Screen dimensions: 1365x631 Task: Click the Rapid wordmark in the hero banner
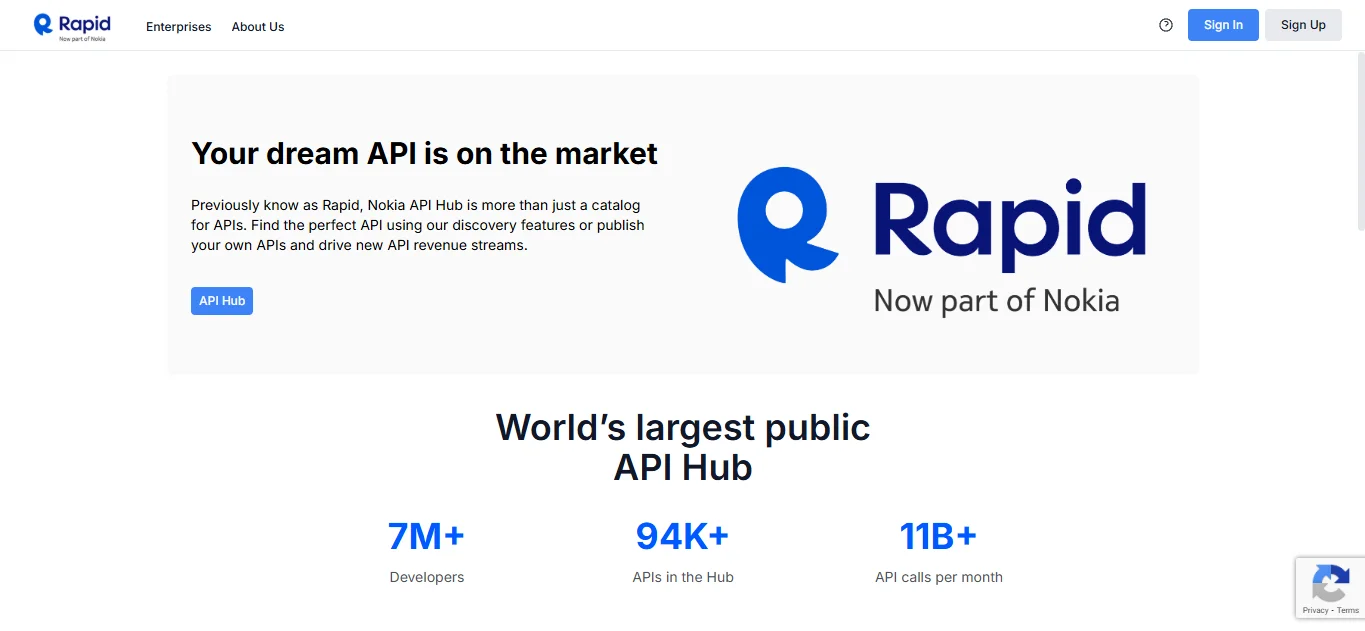pos(1008,224)
